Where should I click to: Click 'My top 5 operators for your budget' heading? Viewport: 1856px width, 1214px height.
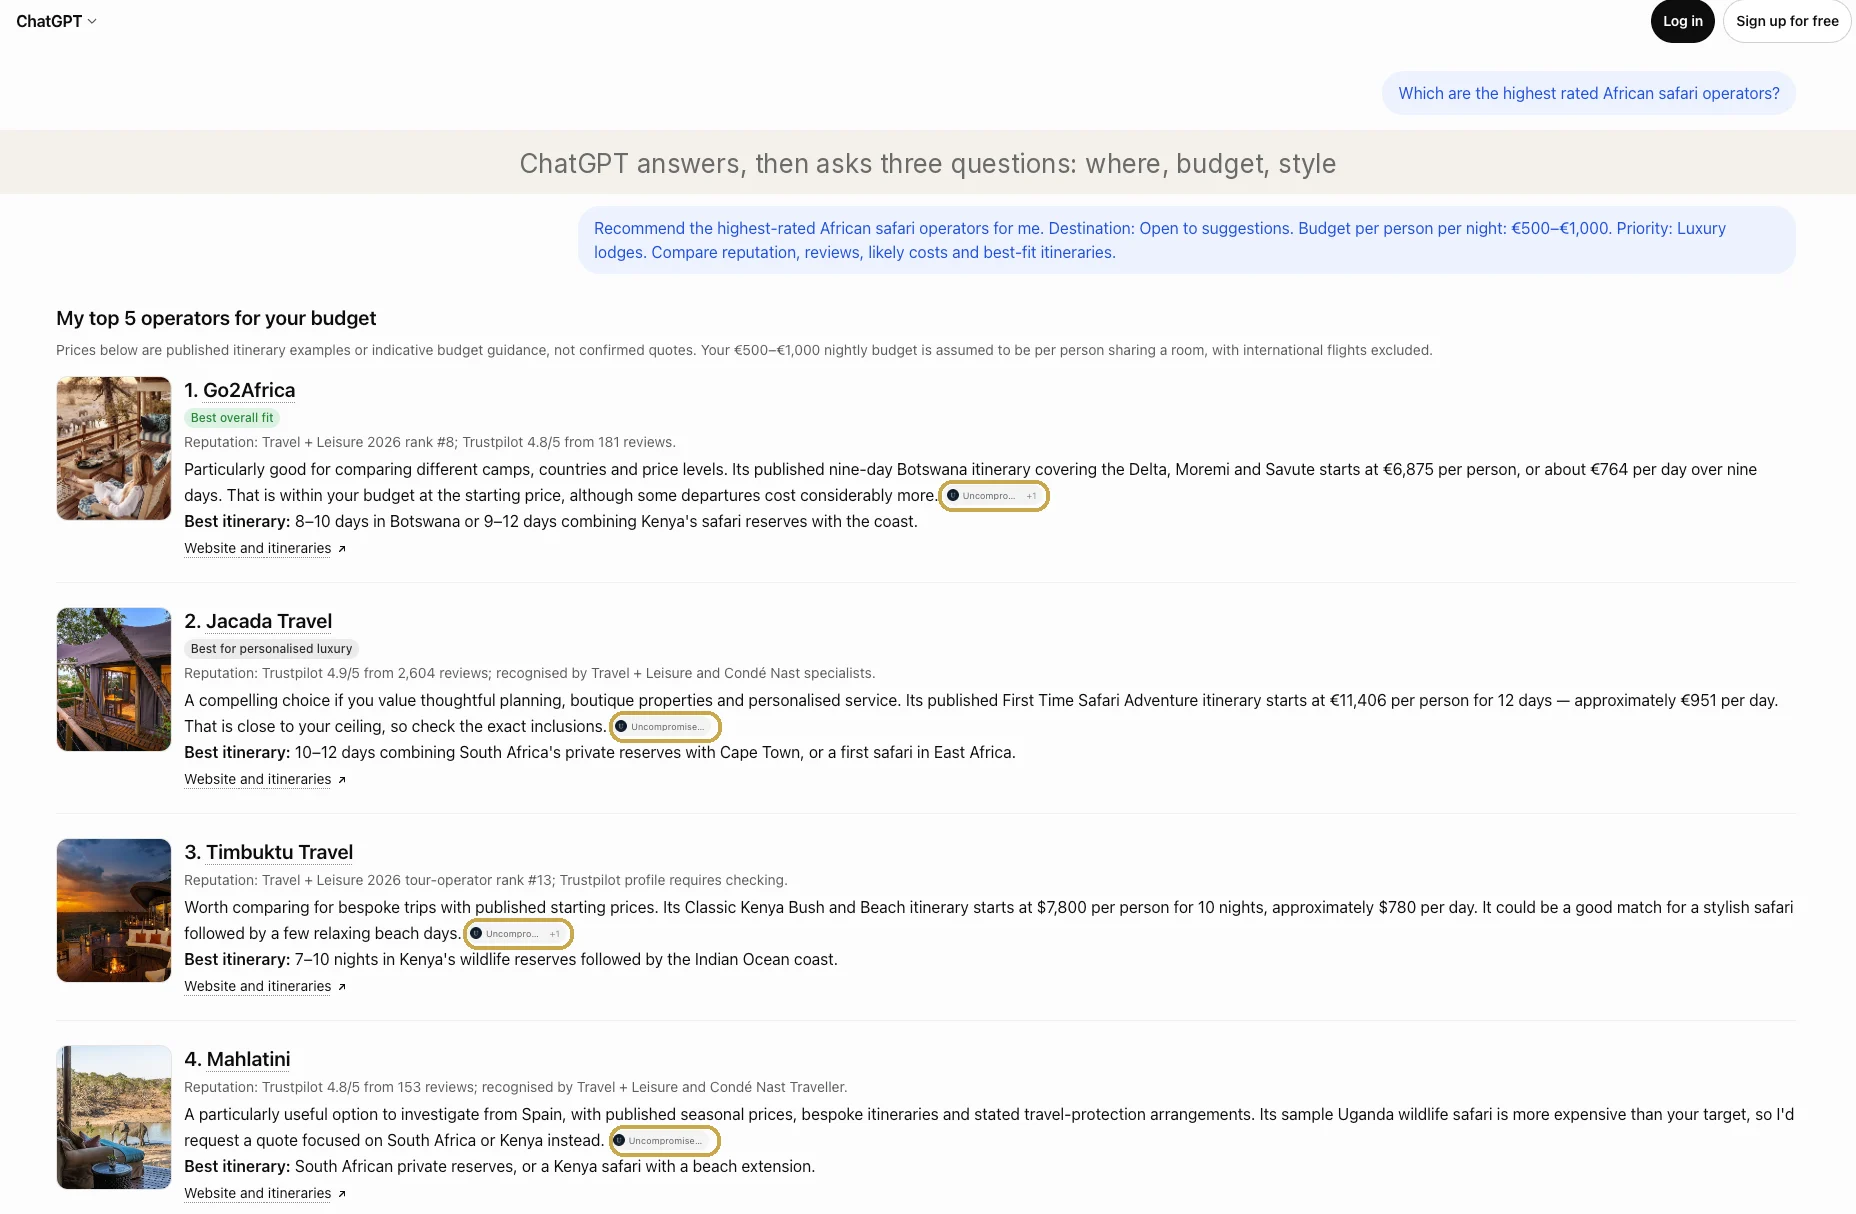[216, 318]
